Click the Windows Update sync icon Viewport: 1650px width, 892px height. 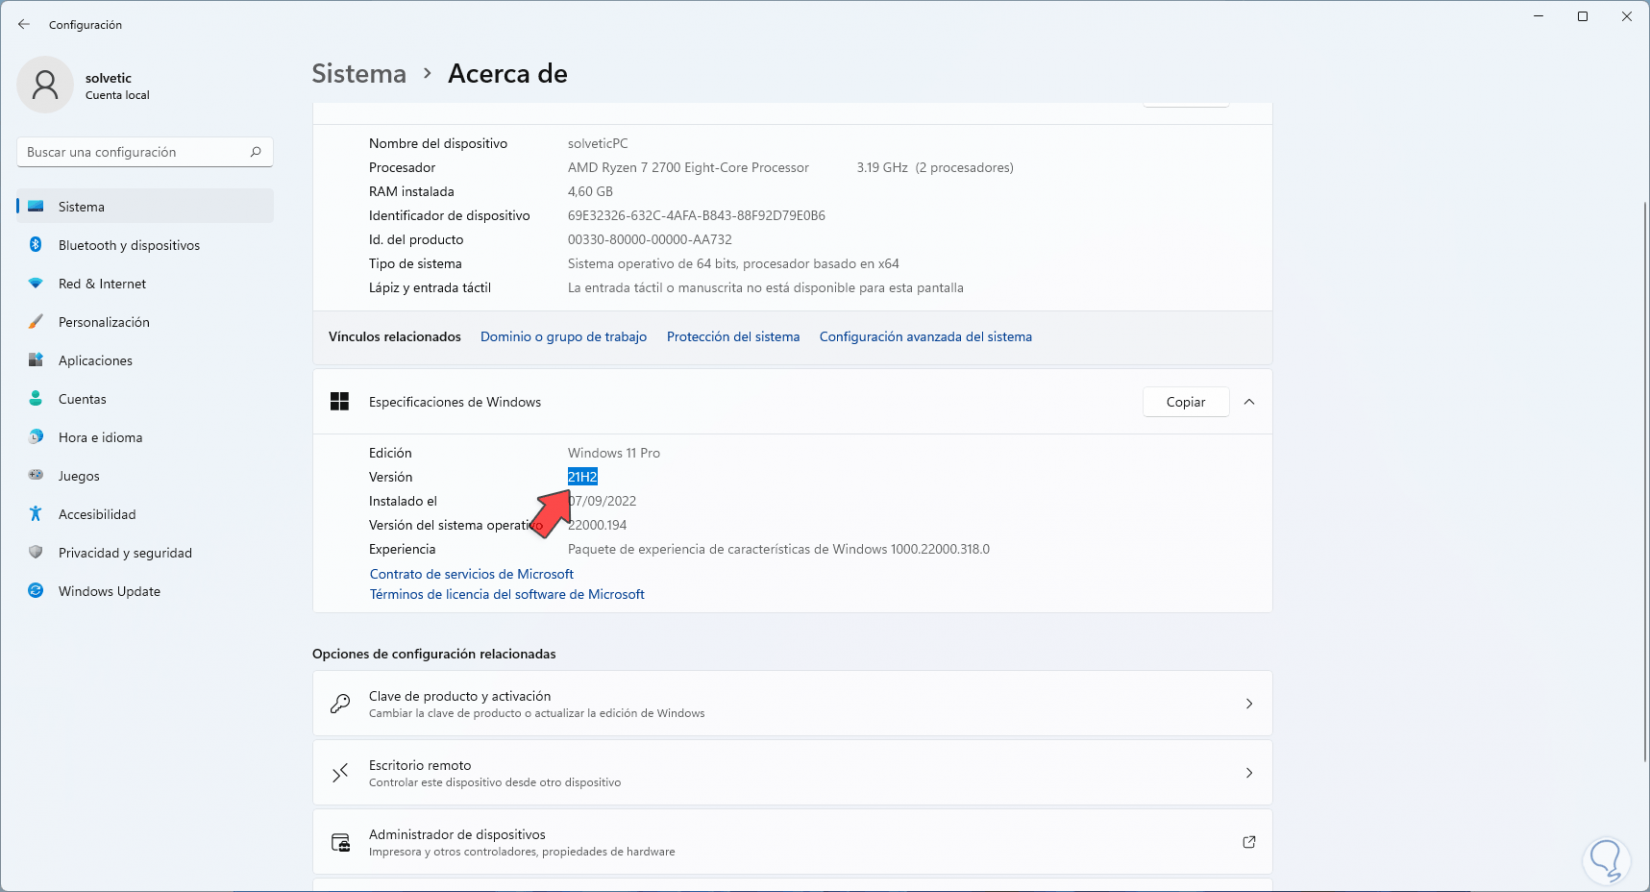pos(36,591)
